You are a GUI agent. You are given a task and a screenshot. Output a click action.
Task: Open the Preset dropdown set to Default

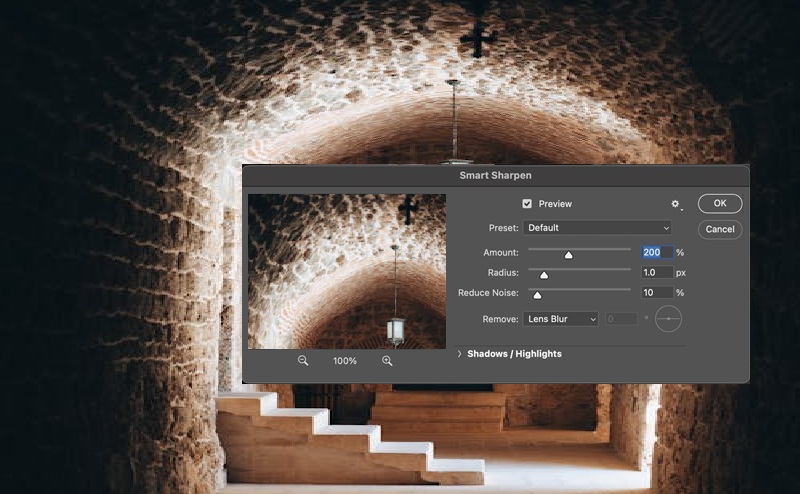[596, 228]
